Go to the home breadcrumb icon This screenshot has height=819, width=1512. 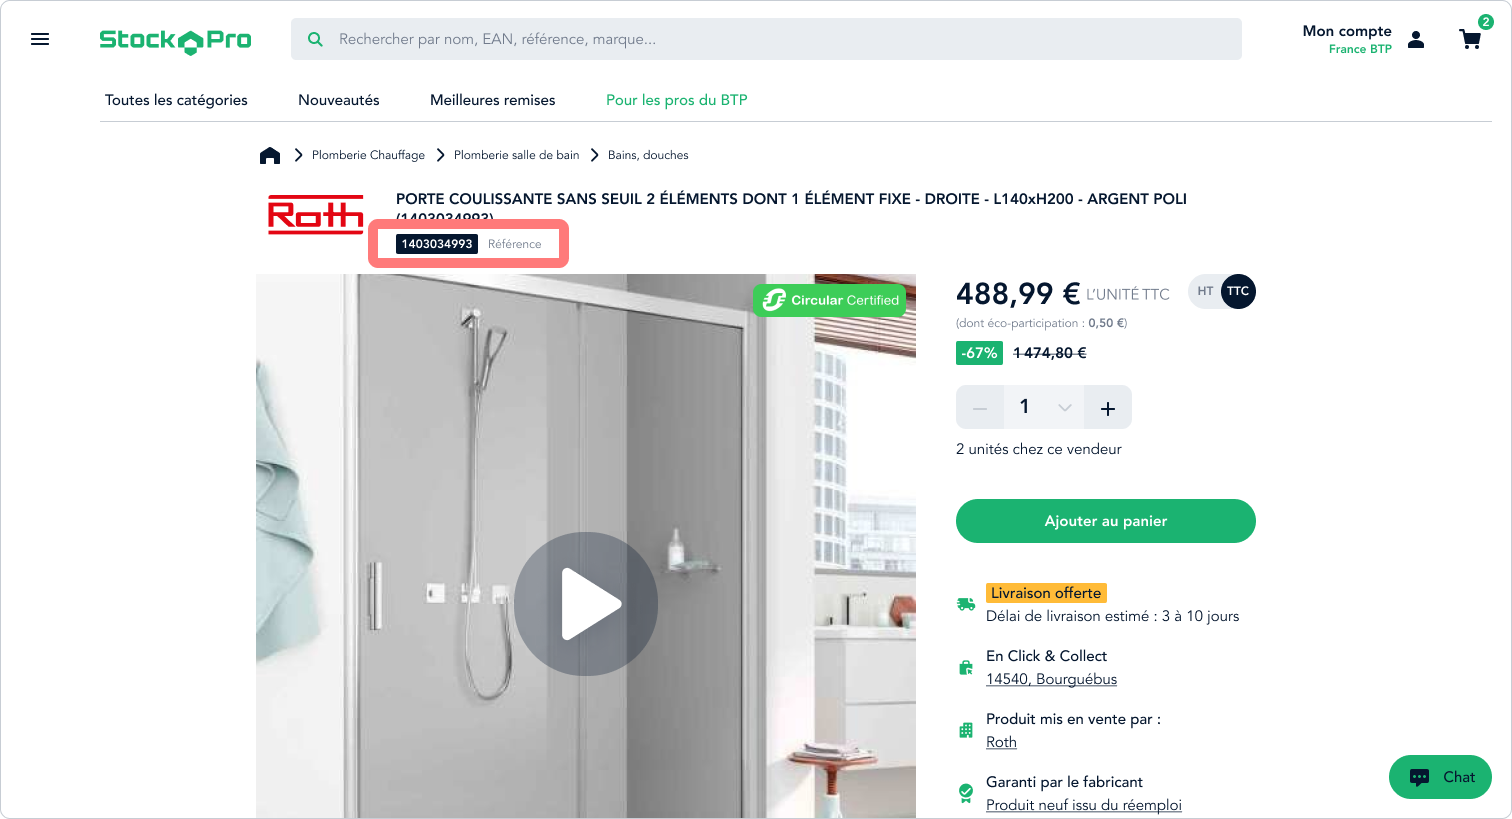(270, 155)
